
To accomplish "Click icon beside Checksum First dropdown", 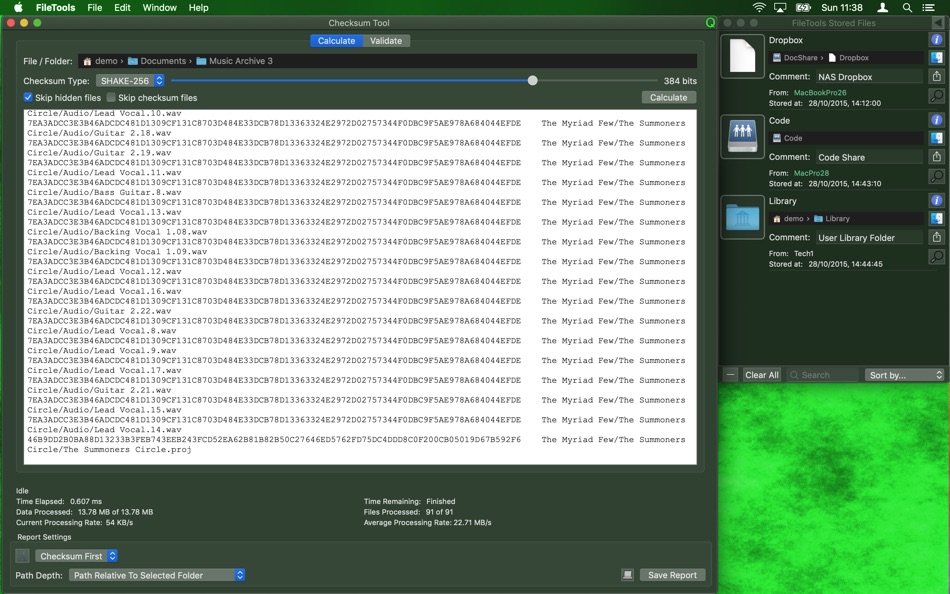I will pos(22,556).
